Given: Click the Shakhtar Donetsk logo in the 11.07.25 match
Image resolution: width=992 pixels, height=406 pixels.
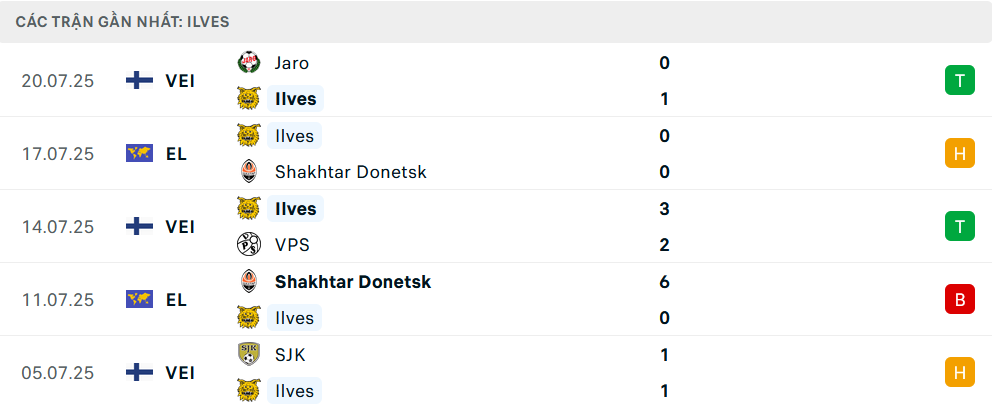Looking at the screenshot, I should [249, 281].
